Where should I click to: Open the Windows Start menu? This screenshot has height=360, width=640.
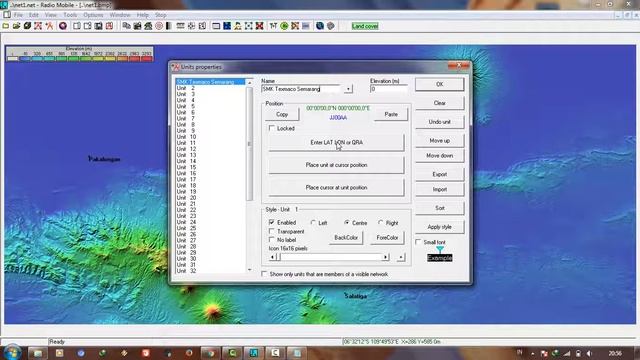pos(12,353)
